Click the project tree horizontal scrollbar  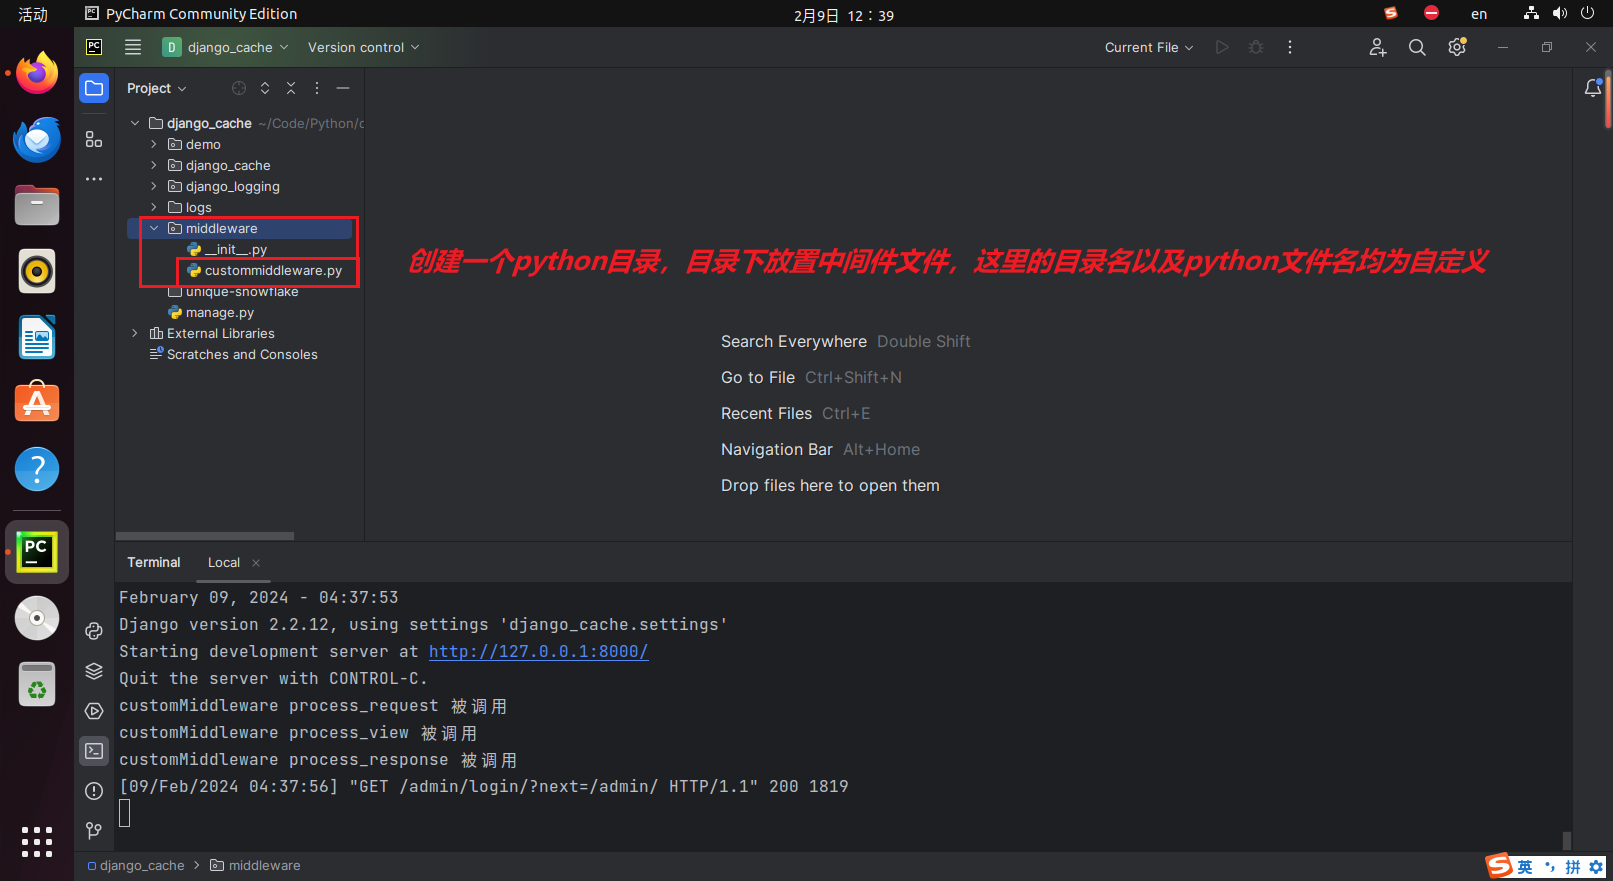[205, 536]
